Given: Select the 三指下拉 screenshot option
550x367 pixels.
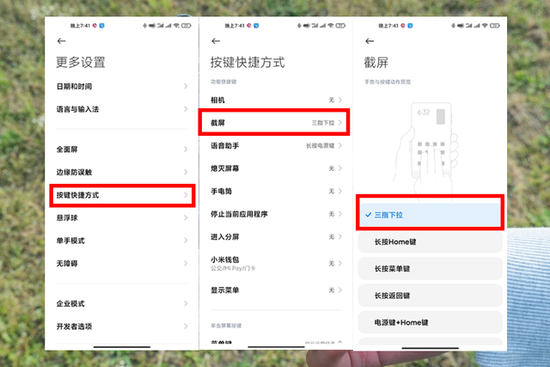Looking at the screenshot, I should click(x=430, y=215).
